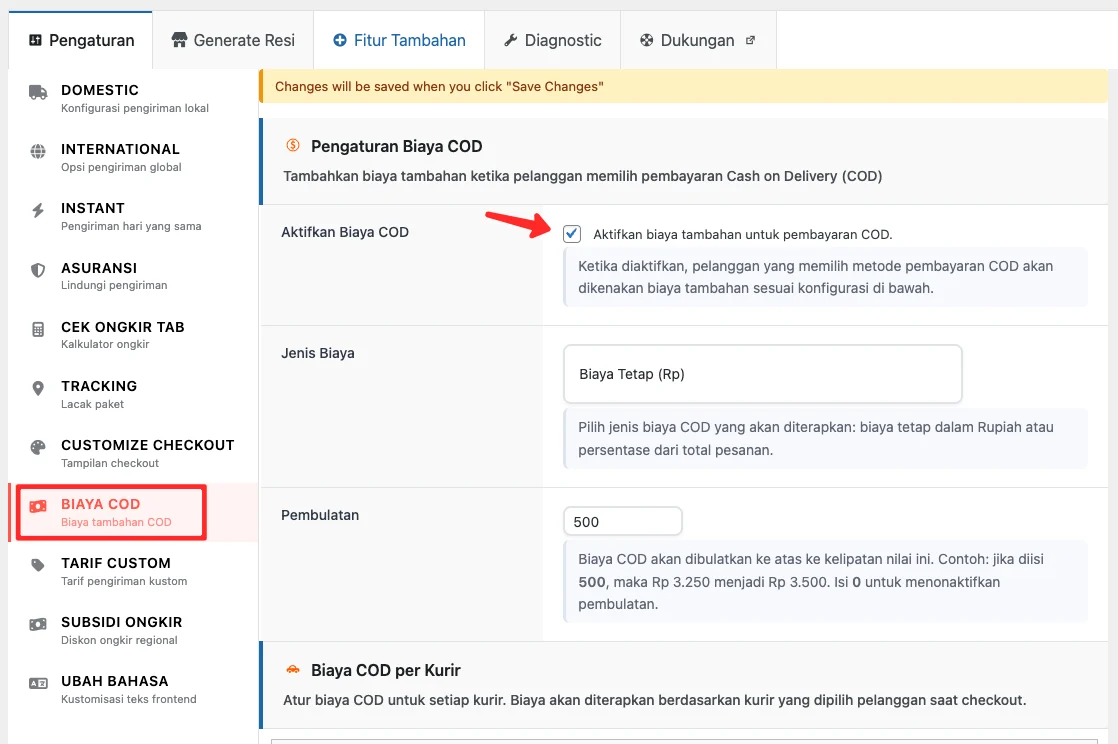This screenshot has height=744, width=1118.
Task: Uncheck Aktifkan biaya tambahan untuk pembayaran COD
Action: [x=572, y=233]
